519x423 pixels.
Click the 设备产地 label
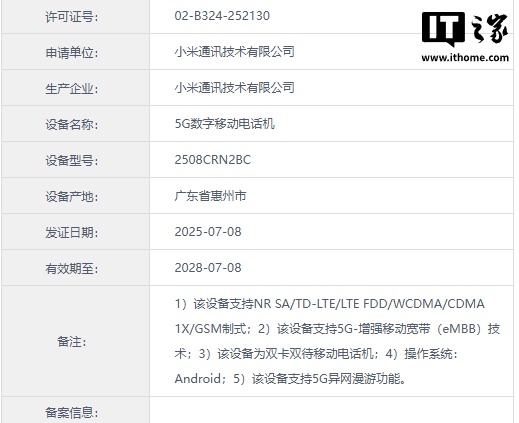click(72, 197)
